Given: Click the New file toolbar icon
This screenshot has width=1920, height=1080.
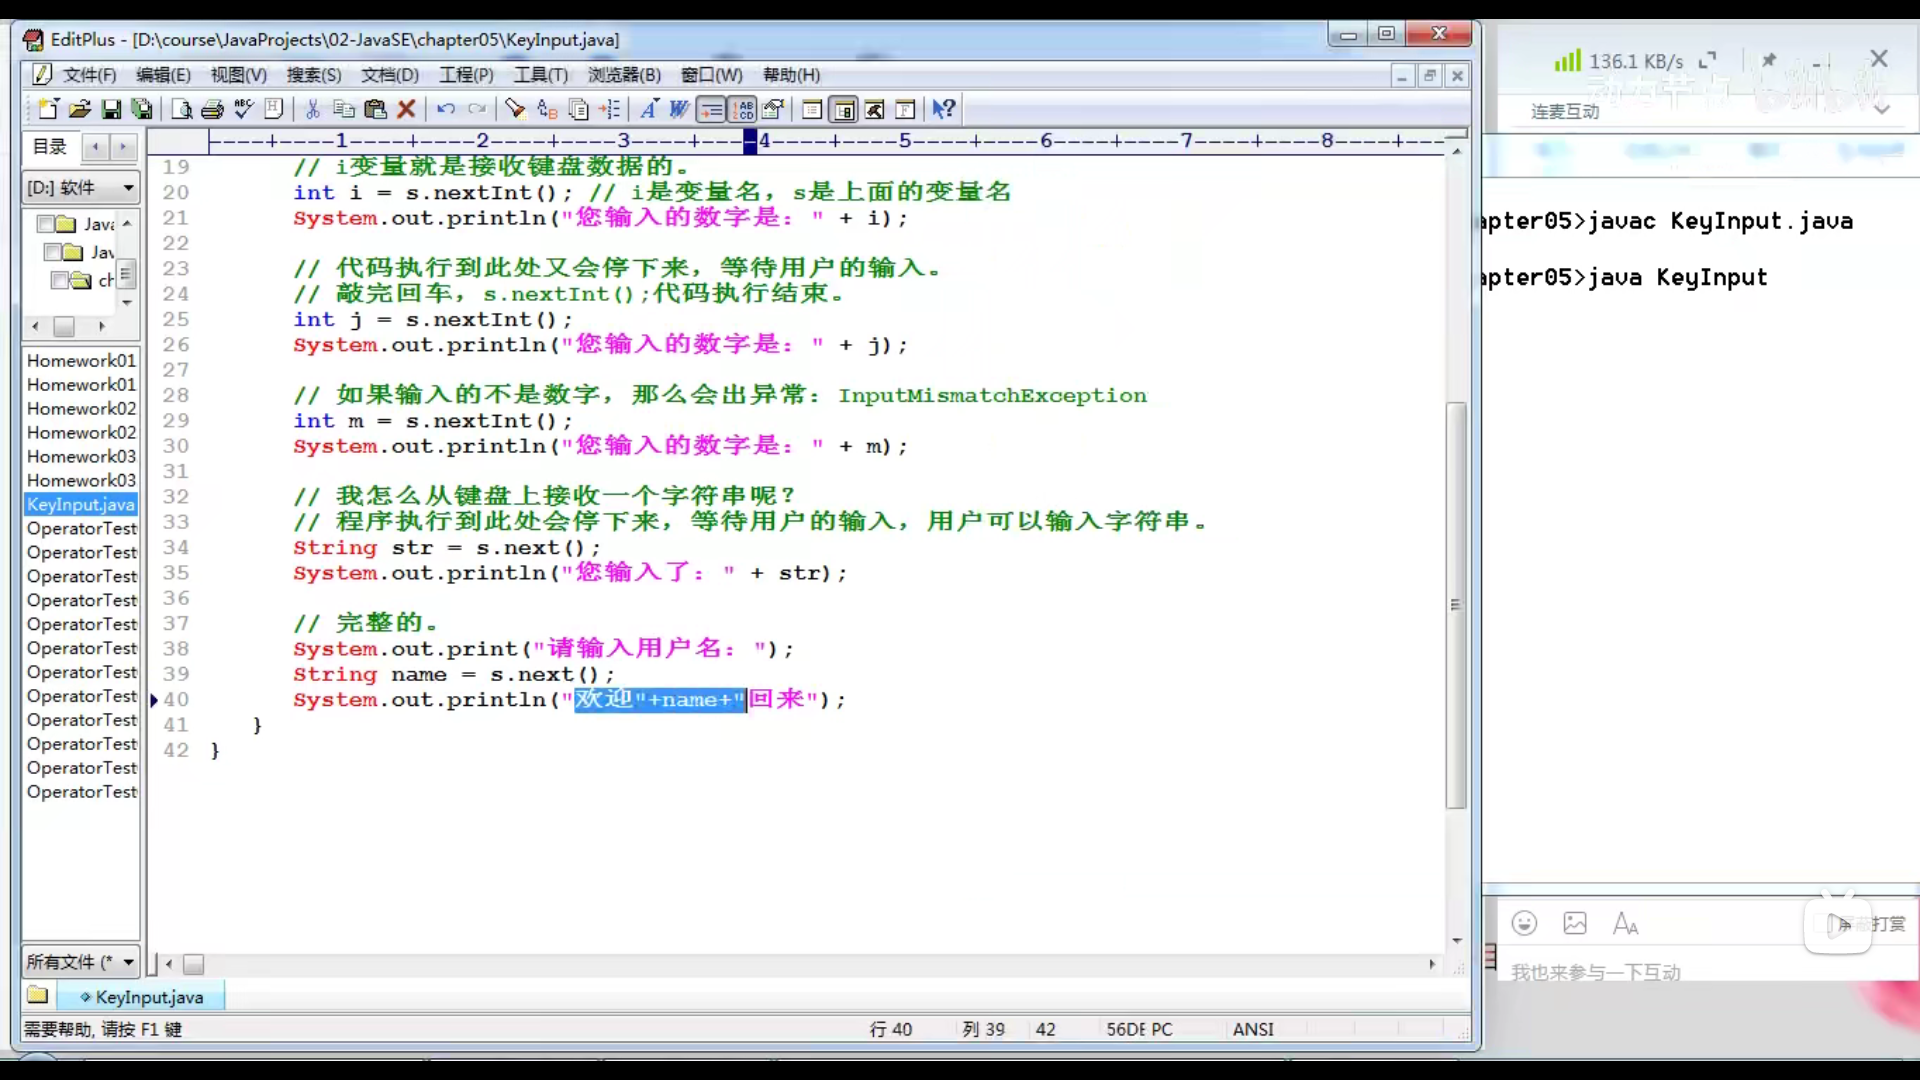Looking at the screenshot, I should pyautogui.click(x=48, y=109).
